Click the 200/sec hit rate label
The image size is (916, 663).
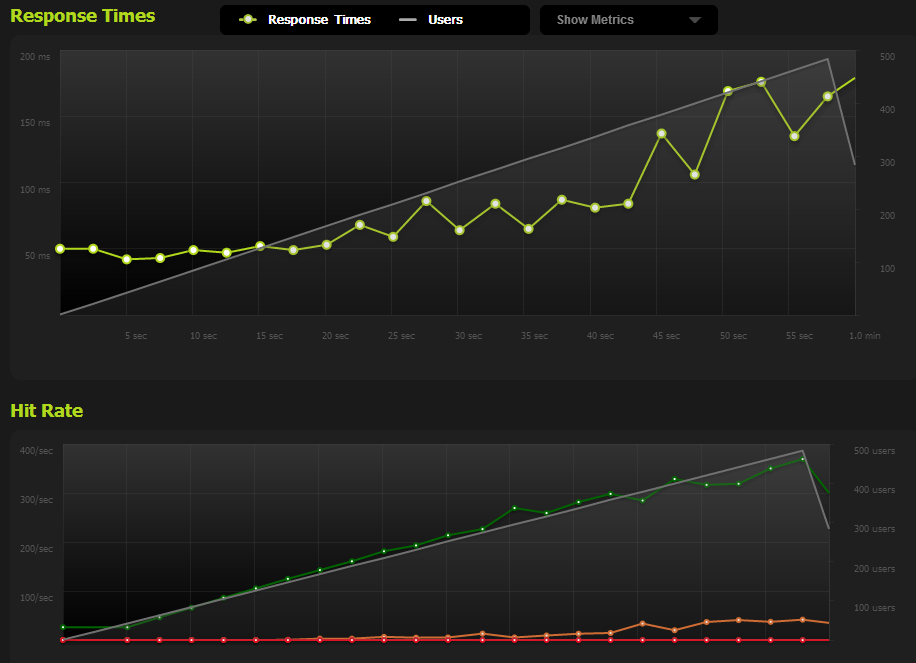[36, 549]
